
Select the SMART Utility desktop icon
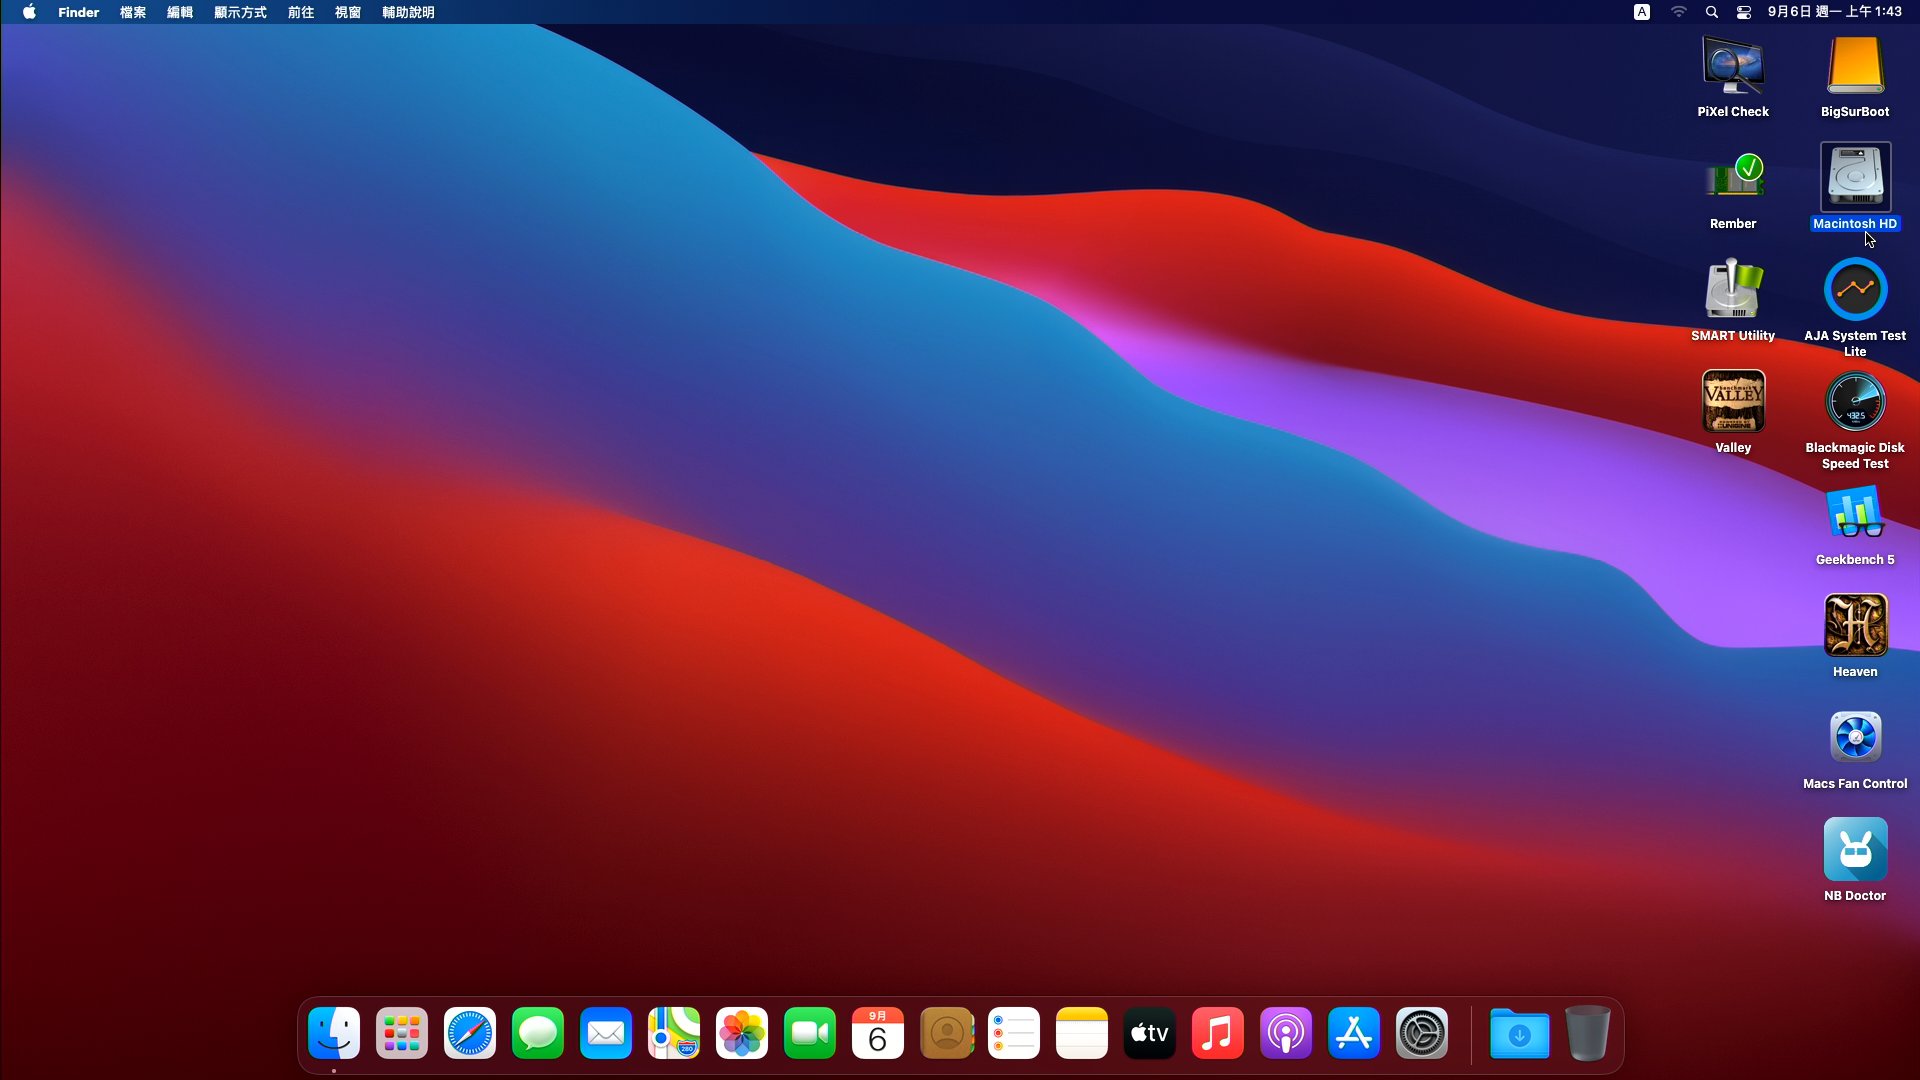point(1733,290)
